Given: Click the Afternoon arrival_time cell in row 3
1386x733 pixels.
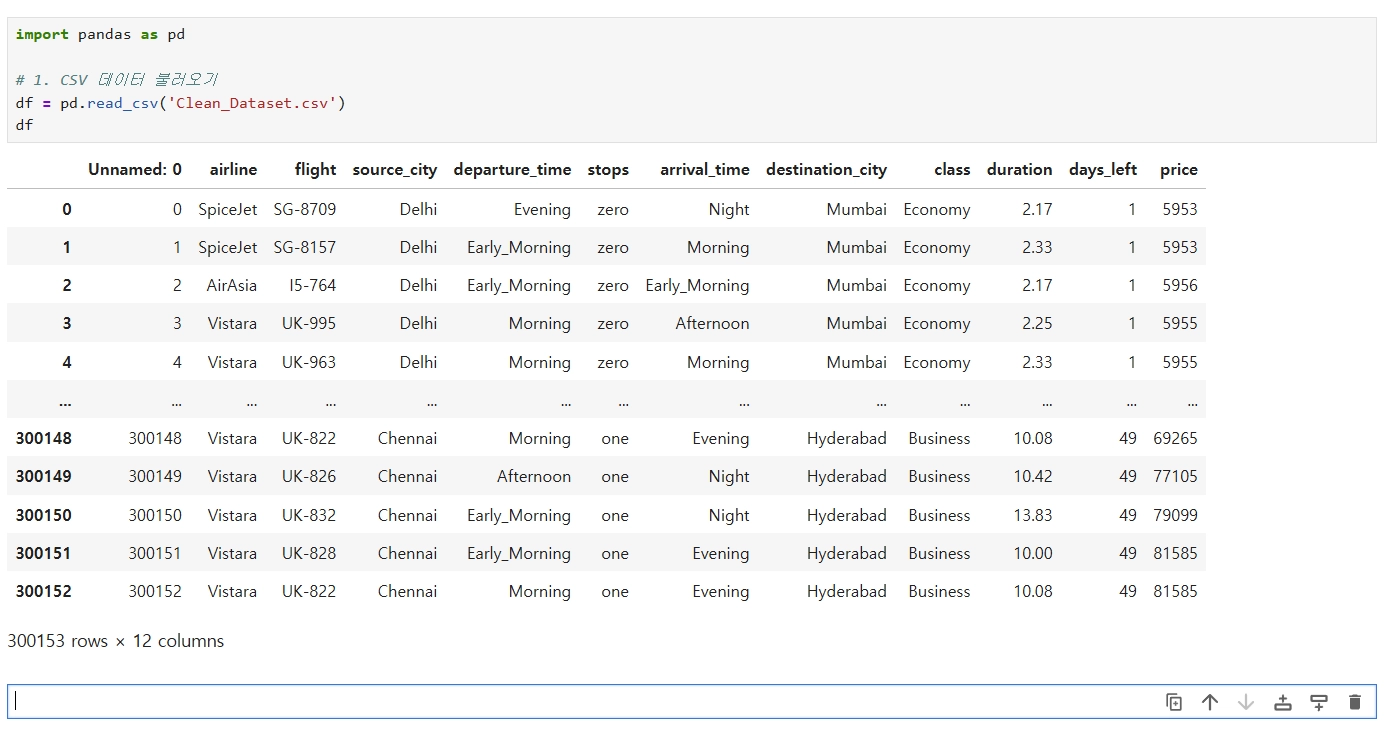Looking at the screenshot, I should 712,324.
